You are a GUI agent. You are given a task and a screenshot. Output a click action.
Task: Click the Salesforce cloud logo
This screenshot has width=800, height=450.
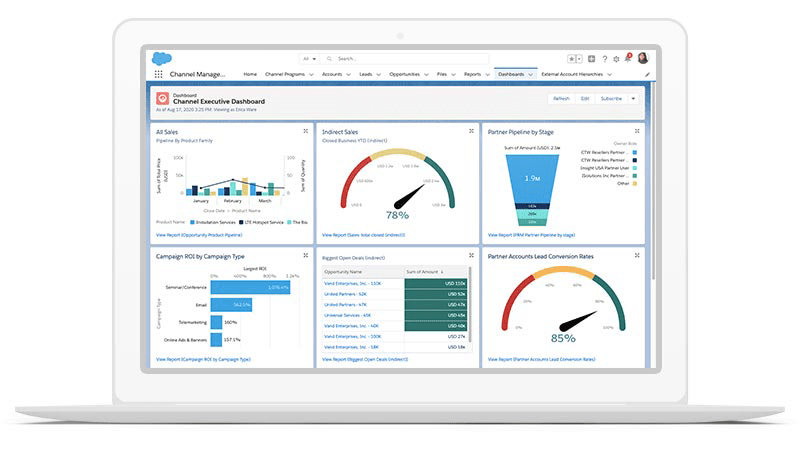[x=162, y=58]
